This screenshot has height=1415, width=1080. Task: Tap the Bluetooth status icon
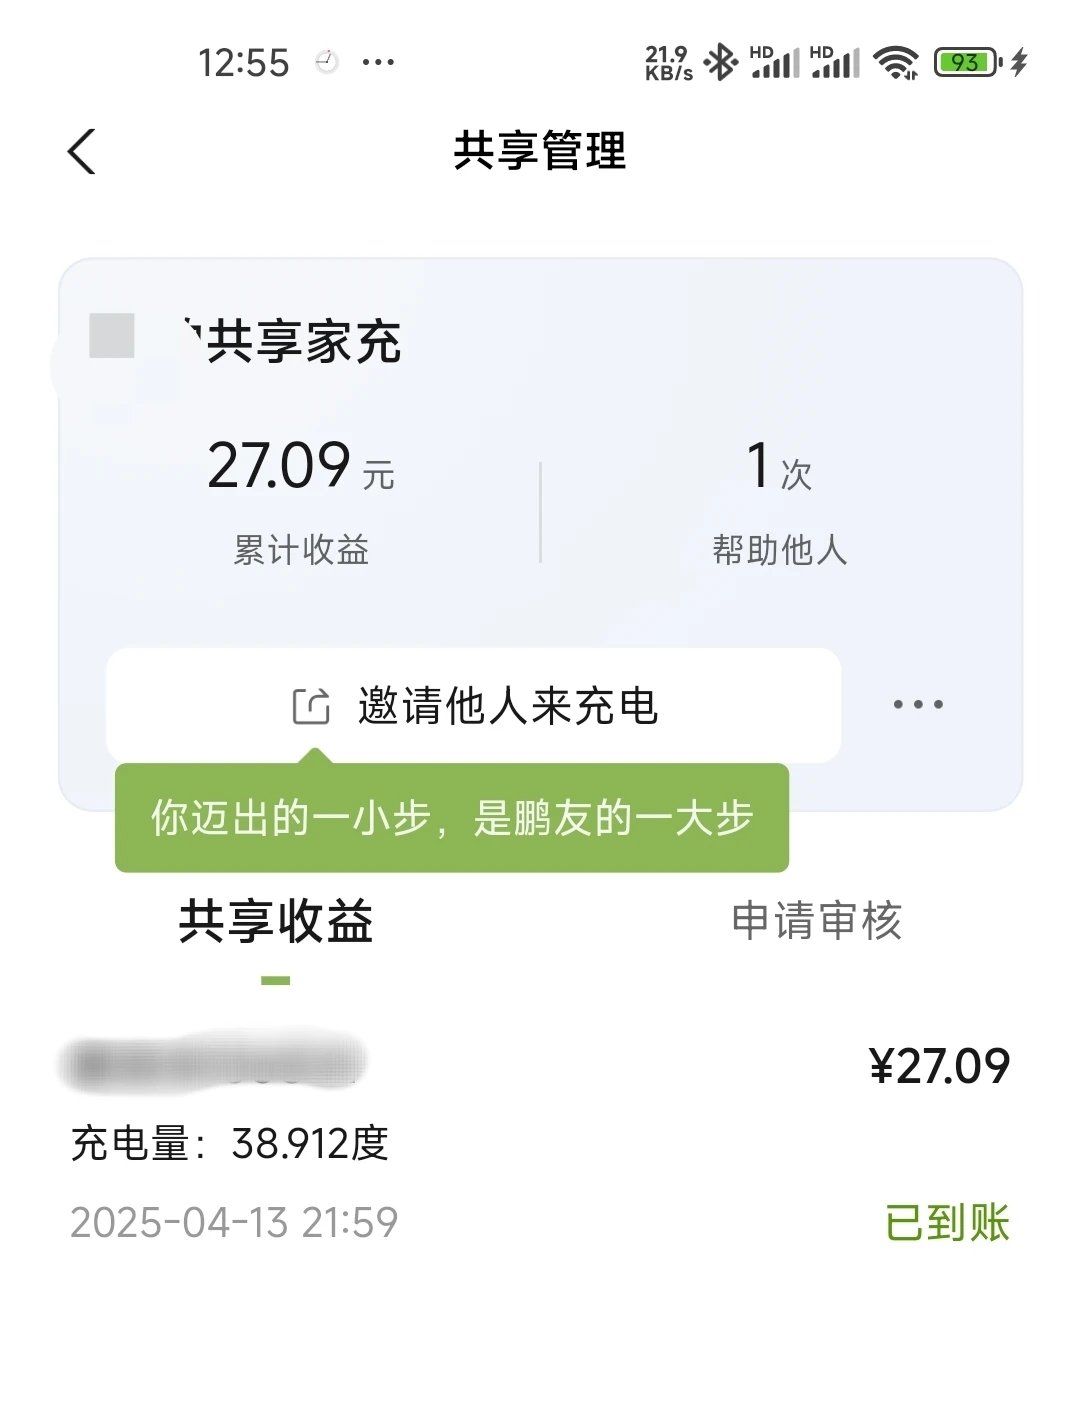(720, 62)
